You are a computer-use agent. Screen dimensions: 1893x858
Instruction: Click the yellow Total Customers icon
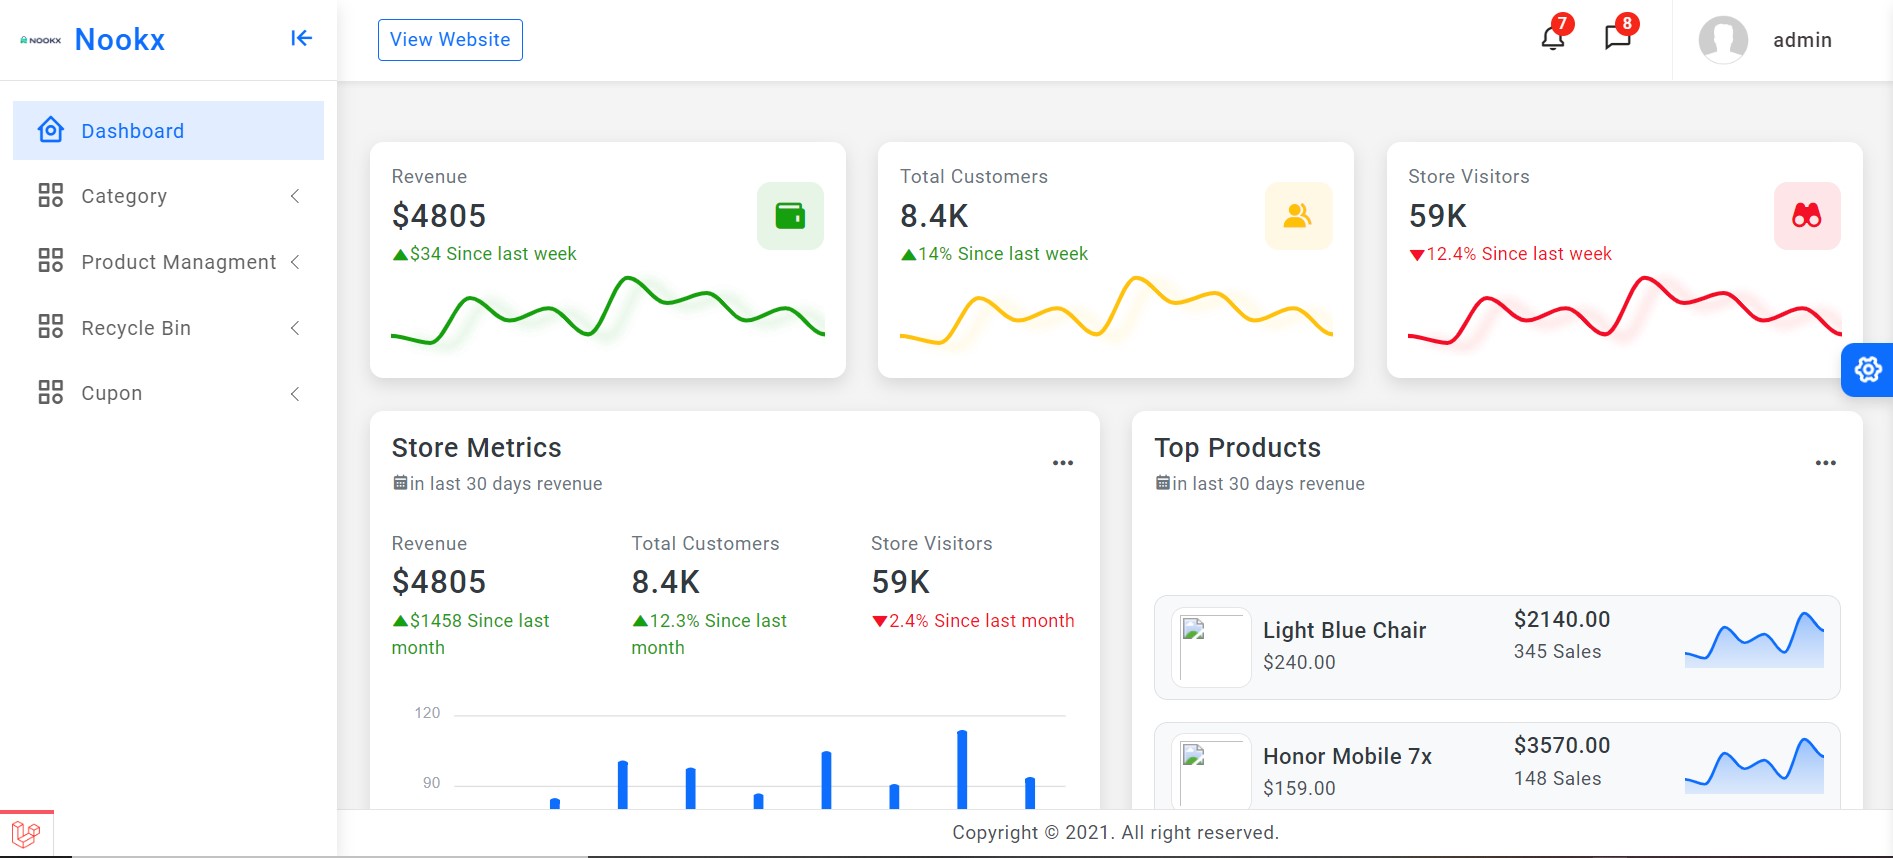pos(1298,216)
